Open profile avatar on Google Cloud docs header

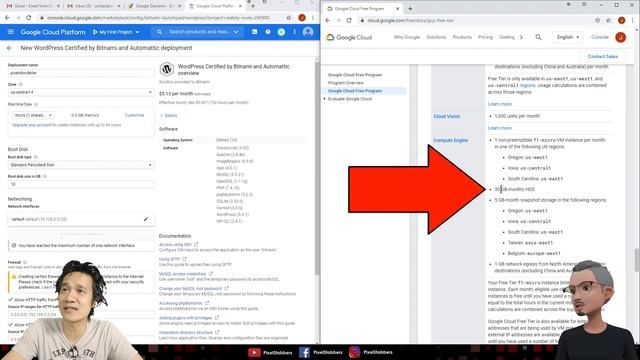[620, 37]
